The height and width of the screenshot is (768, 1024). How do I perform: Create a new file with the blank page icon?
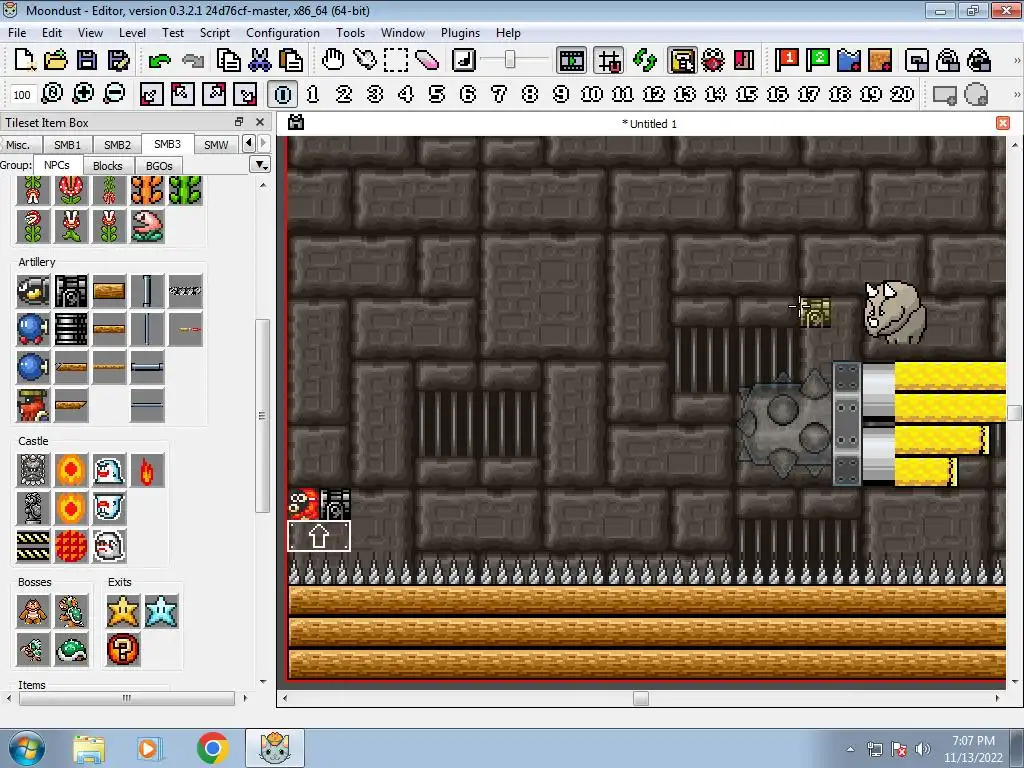[x=24, y=60]
